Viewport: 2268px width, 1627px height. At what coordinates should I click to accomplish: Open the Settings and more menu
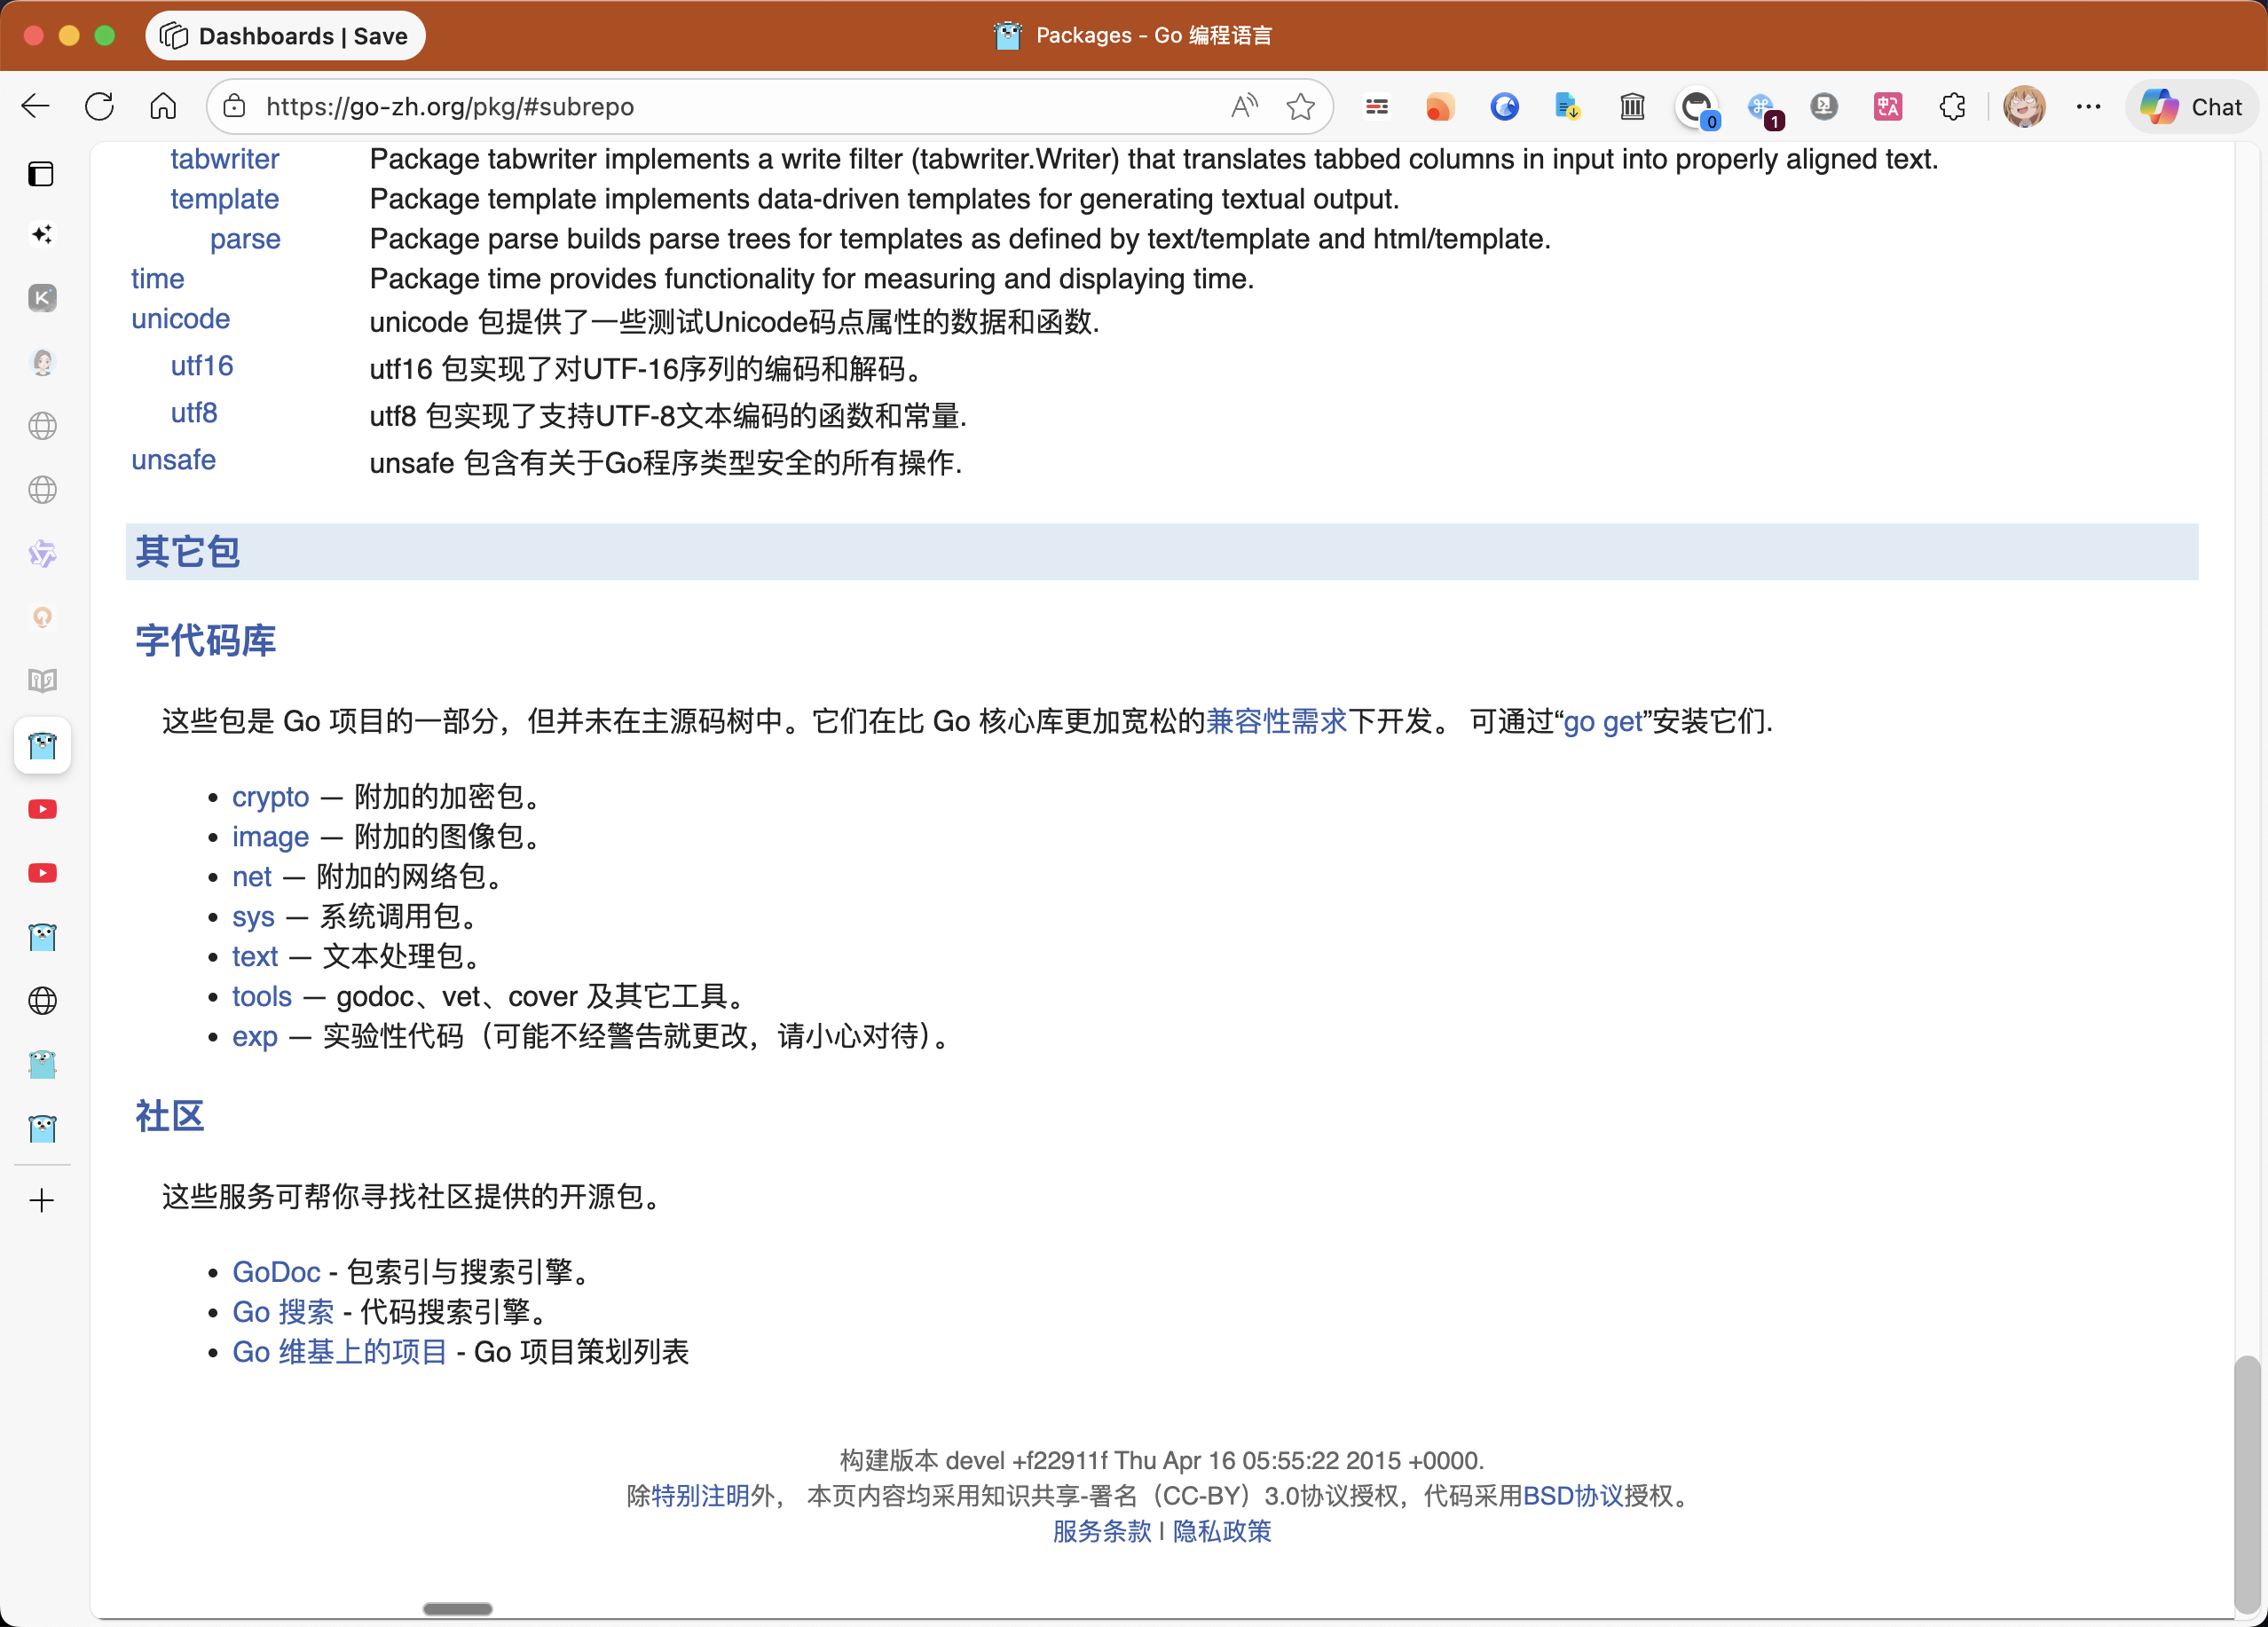tap(2088, 106)
